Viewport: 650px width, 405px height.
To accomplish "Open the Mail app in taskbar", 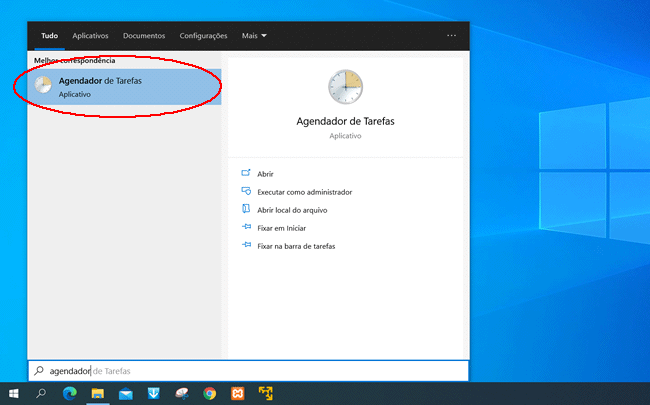I will (x=125, y=394).
